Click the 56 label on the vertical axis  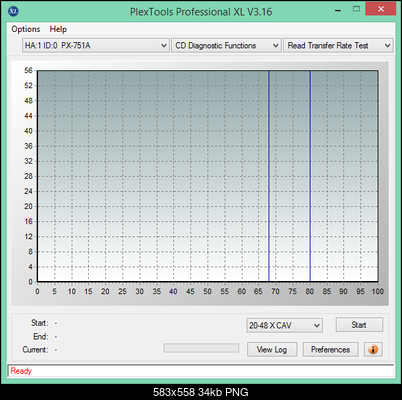(x=28, y=70)
